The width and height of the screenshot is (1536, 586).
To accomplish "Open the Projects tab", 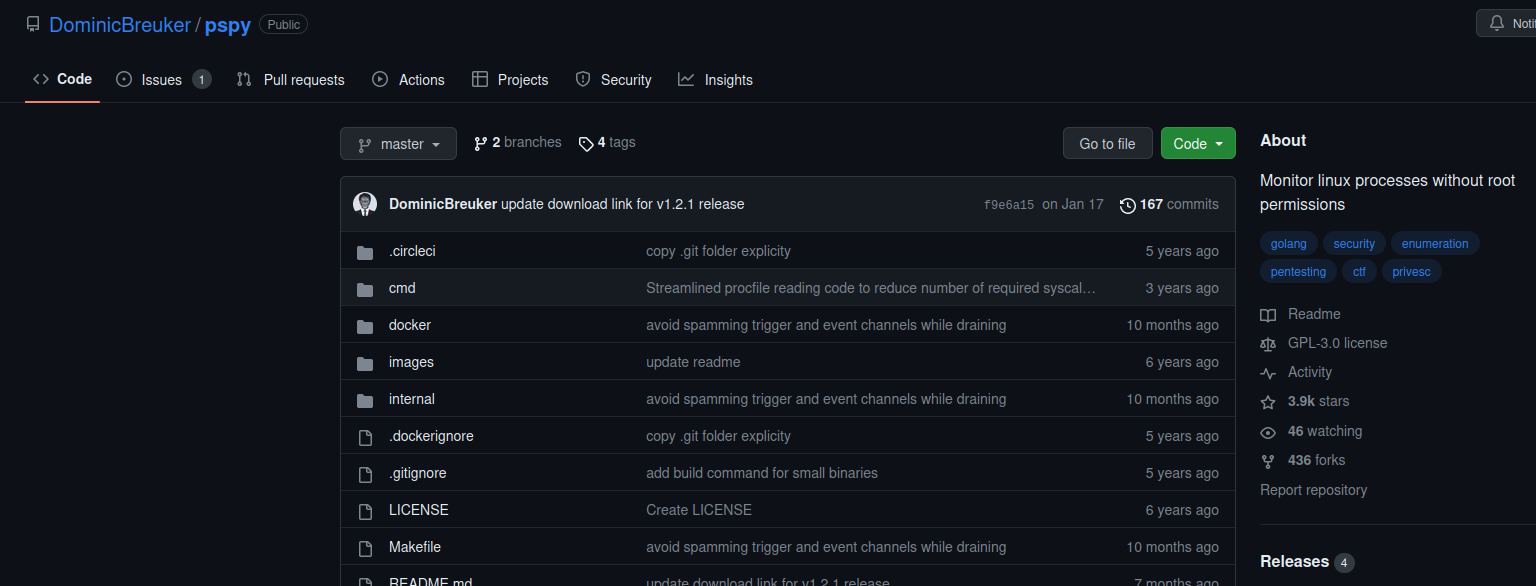I will click(x=510, y=80).
